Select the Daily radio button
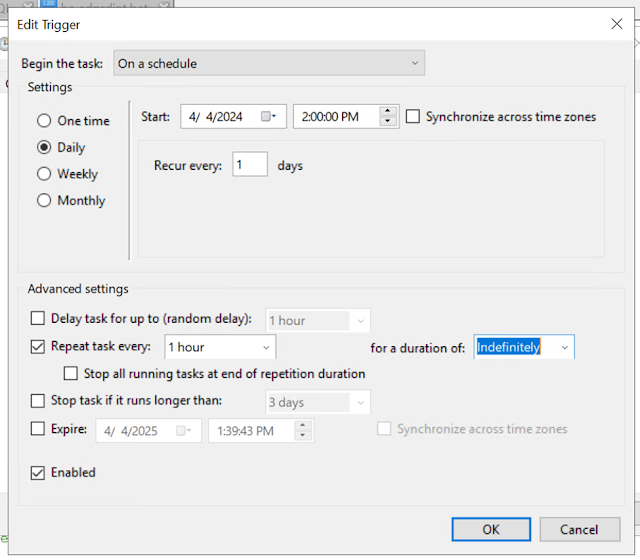 point(44,147)
